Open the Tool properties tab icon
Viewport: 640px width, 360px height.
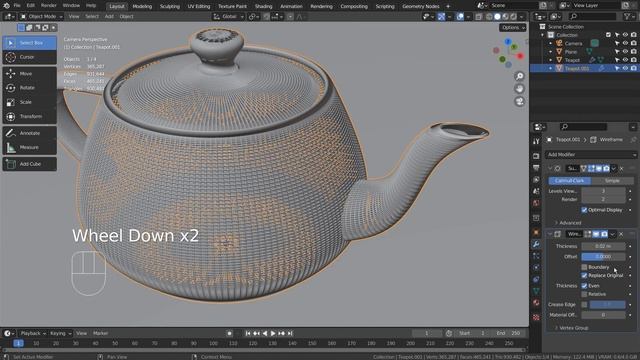pyautogui.click(x=536, y=141)
